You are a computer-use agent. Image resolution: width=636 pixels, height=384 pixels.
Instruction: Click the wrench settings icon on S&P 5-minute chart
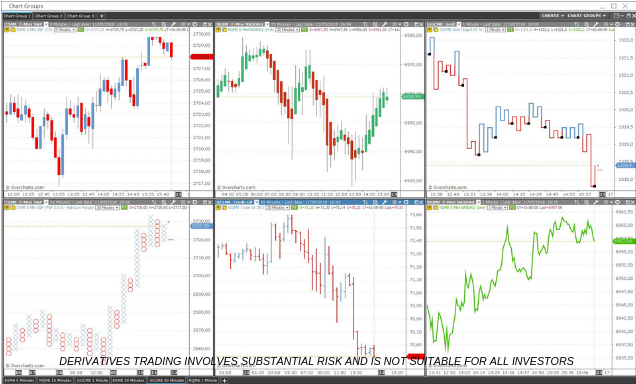(x=173, y=24)
